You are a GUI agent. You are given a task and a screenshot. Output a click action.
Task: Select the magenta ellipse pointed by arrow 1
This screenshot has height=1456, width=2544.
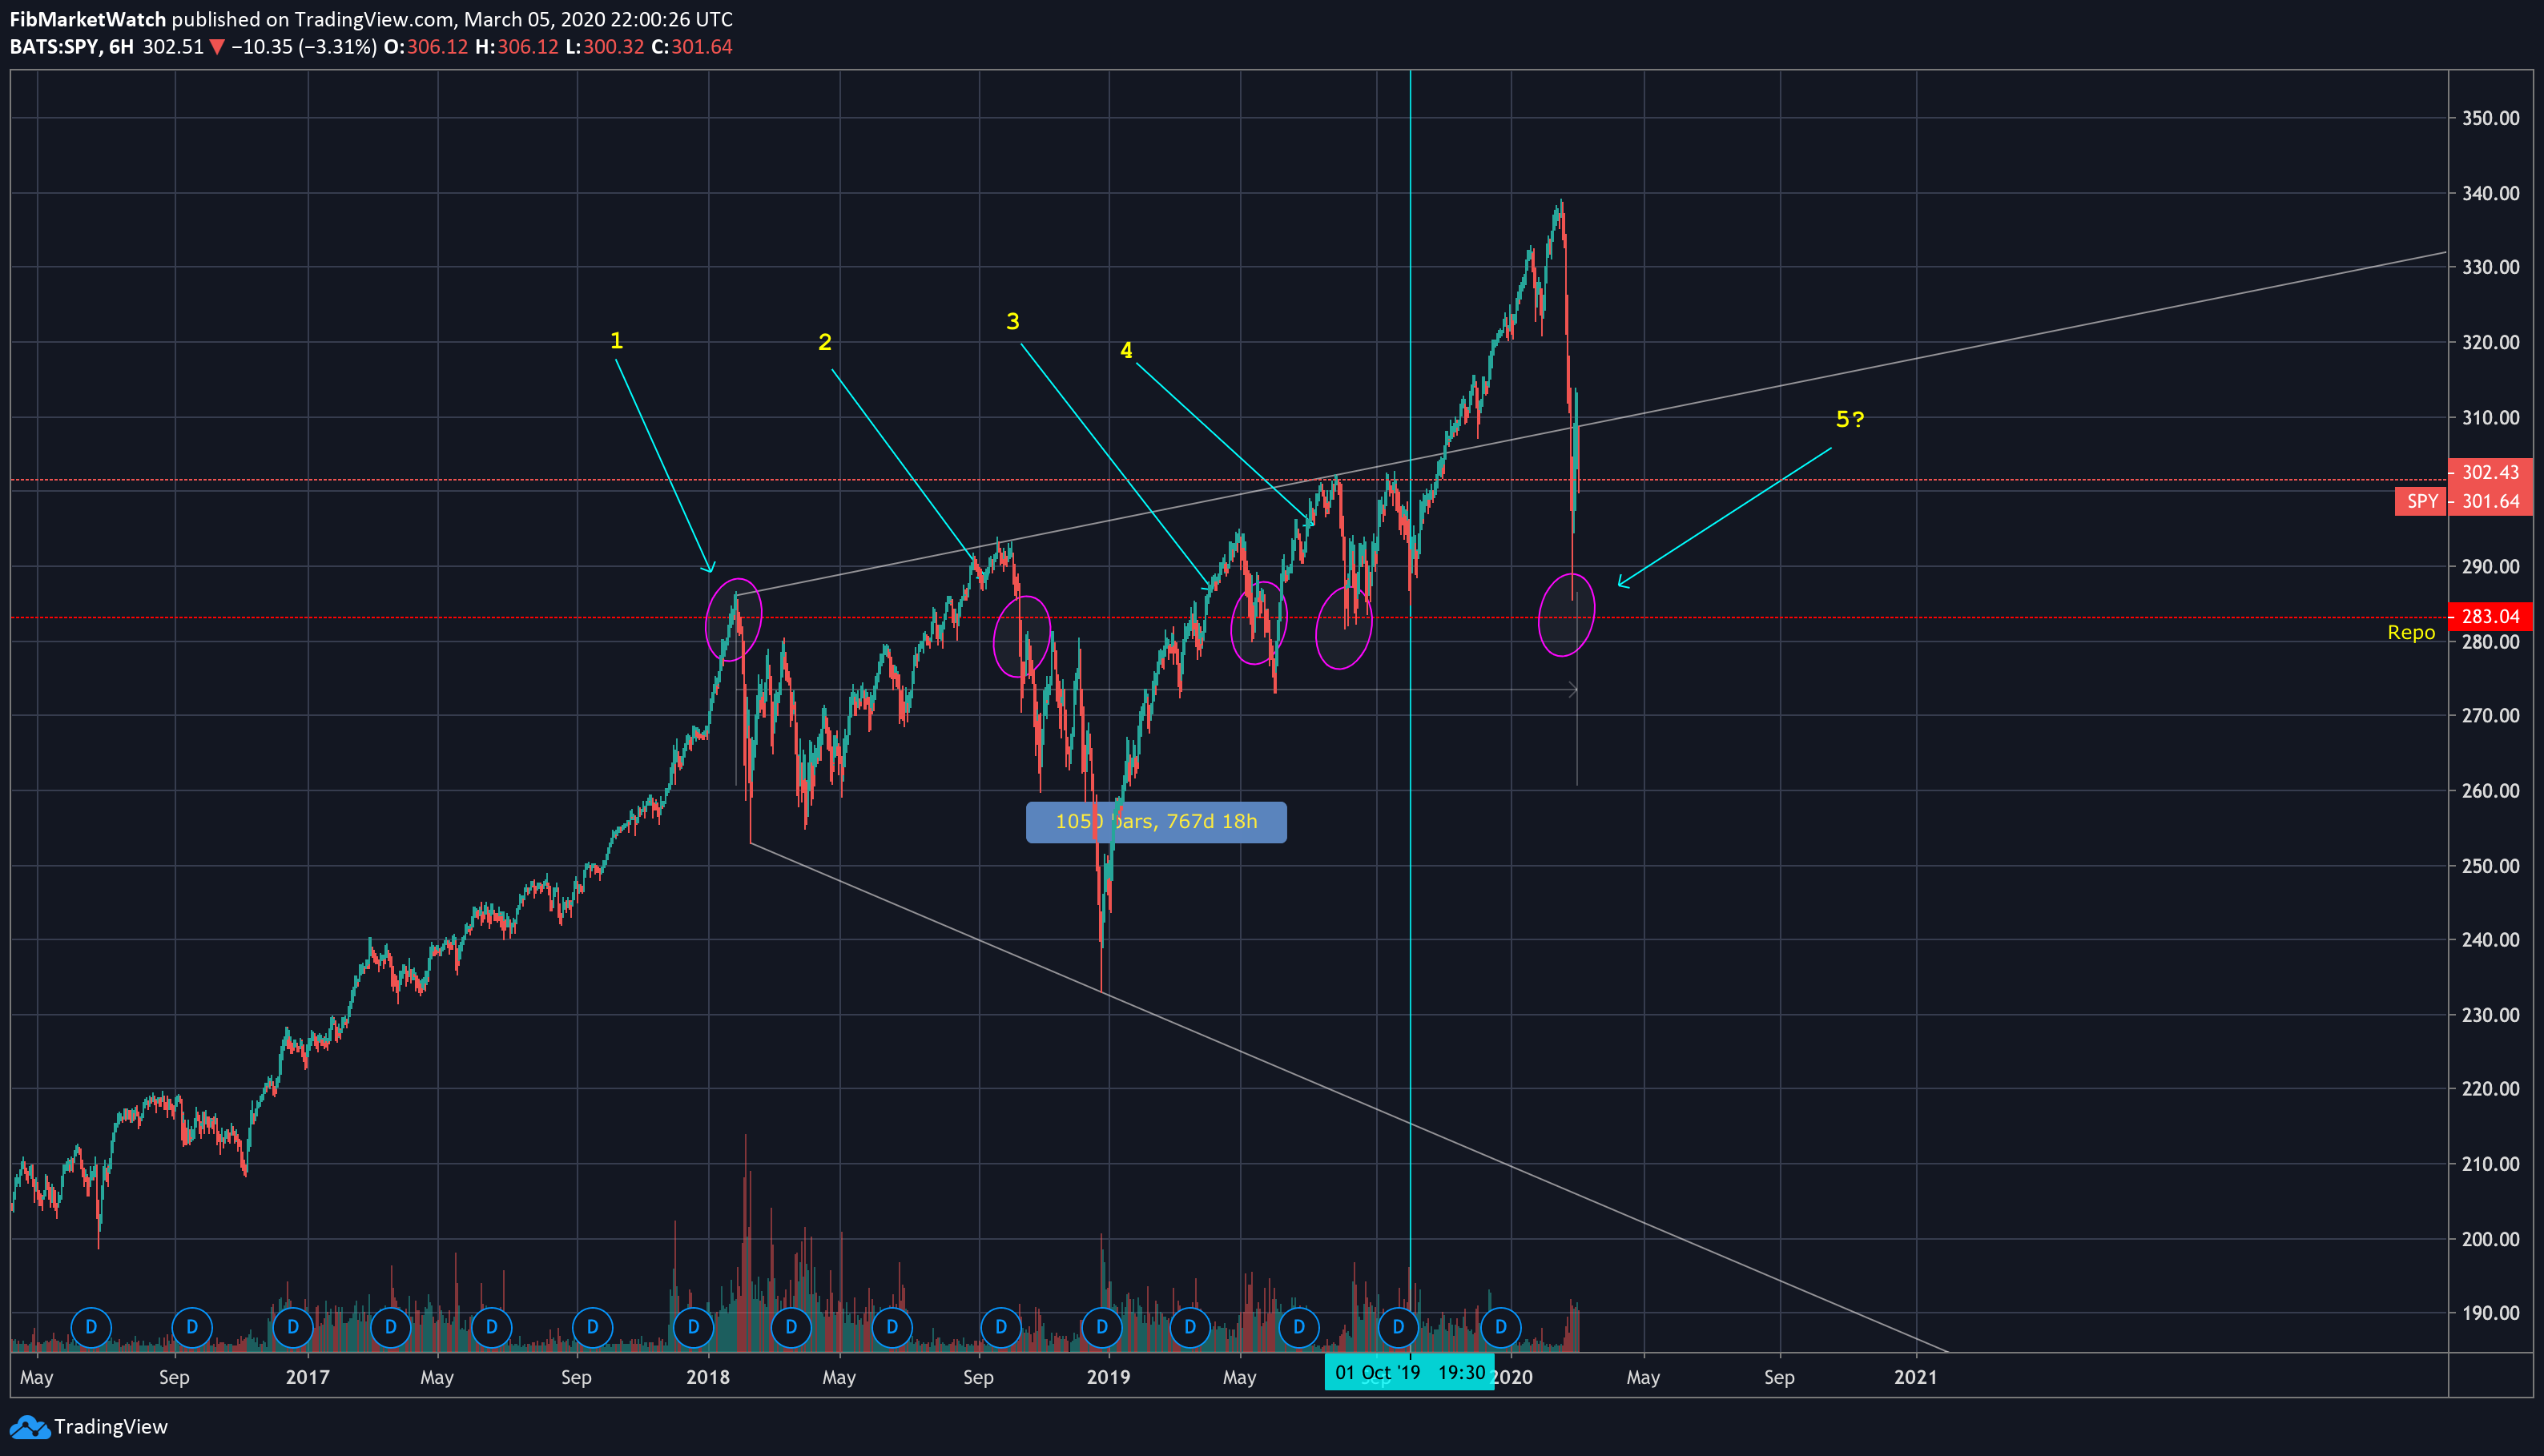click(734, 620)
